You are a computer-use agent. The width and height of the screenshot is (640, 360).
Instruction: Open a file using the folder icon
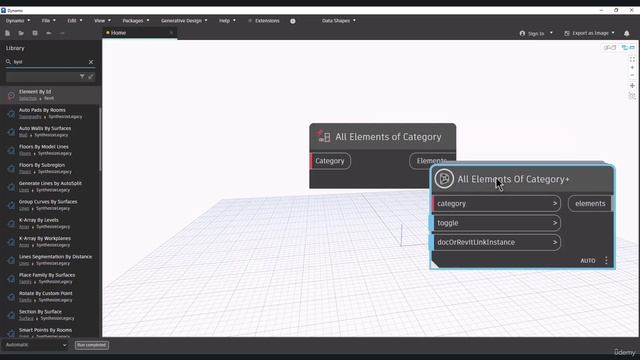[x=21, y=33]
